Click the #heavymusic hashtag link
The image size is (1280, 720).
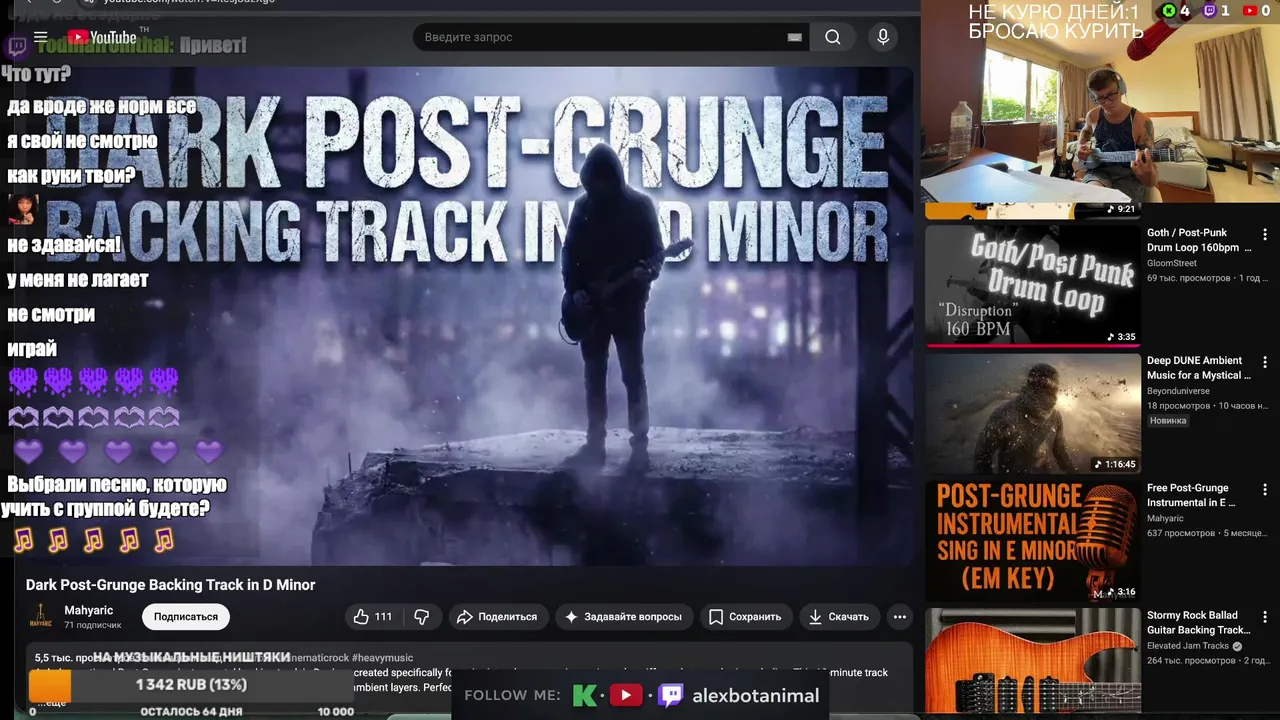[382, 658]
